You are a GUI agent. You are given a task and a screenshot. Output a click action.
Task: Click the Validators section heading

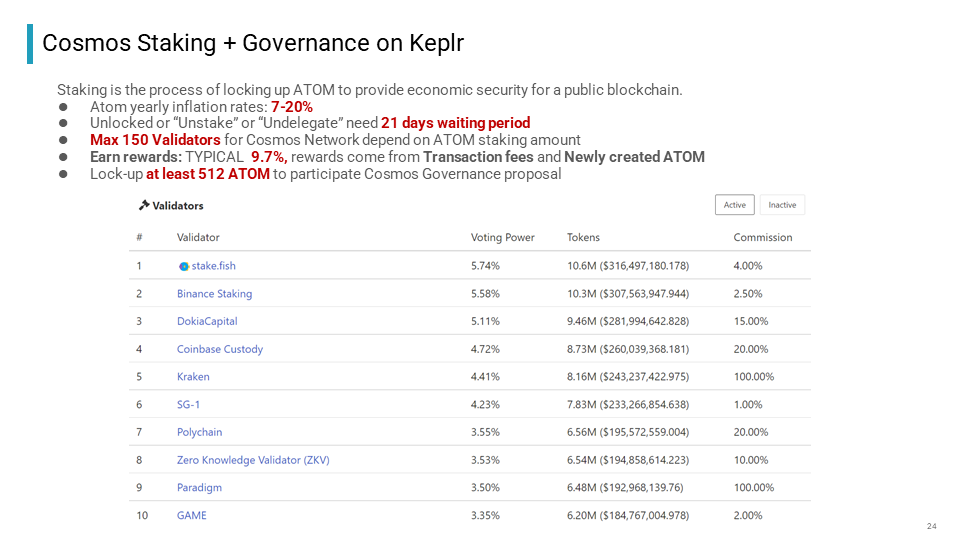178,206
